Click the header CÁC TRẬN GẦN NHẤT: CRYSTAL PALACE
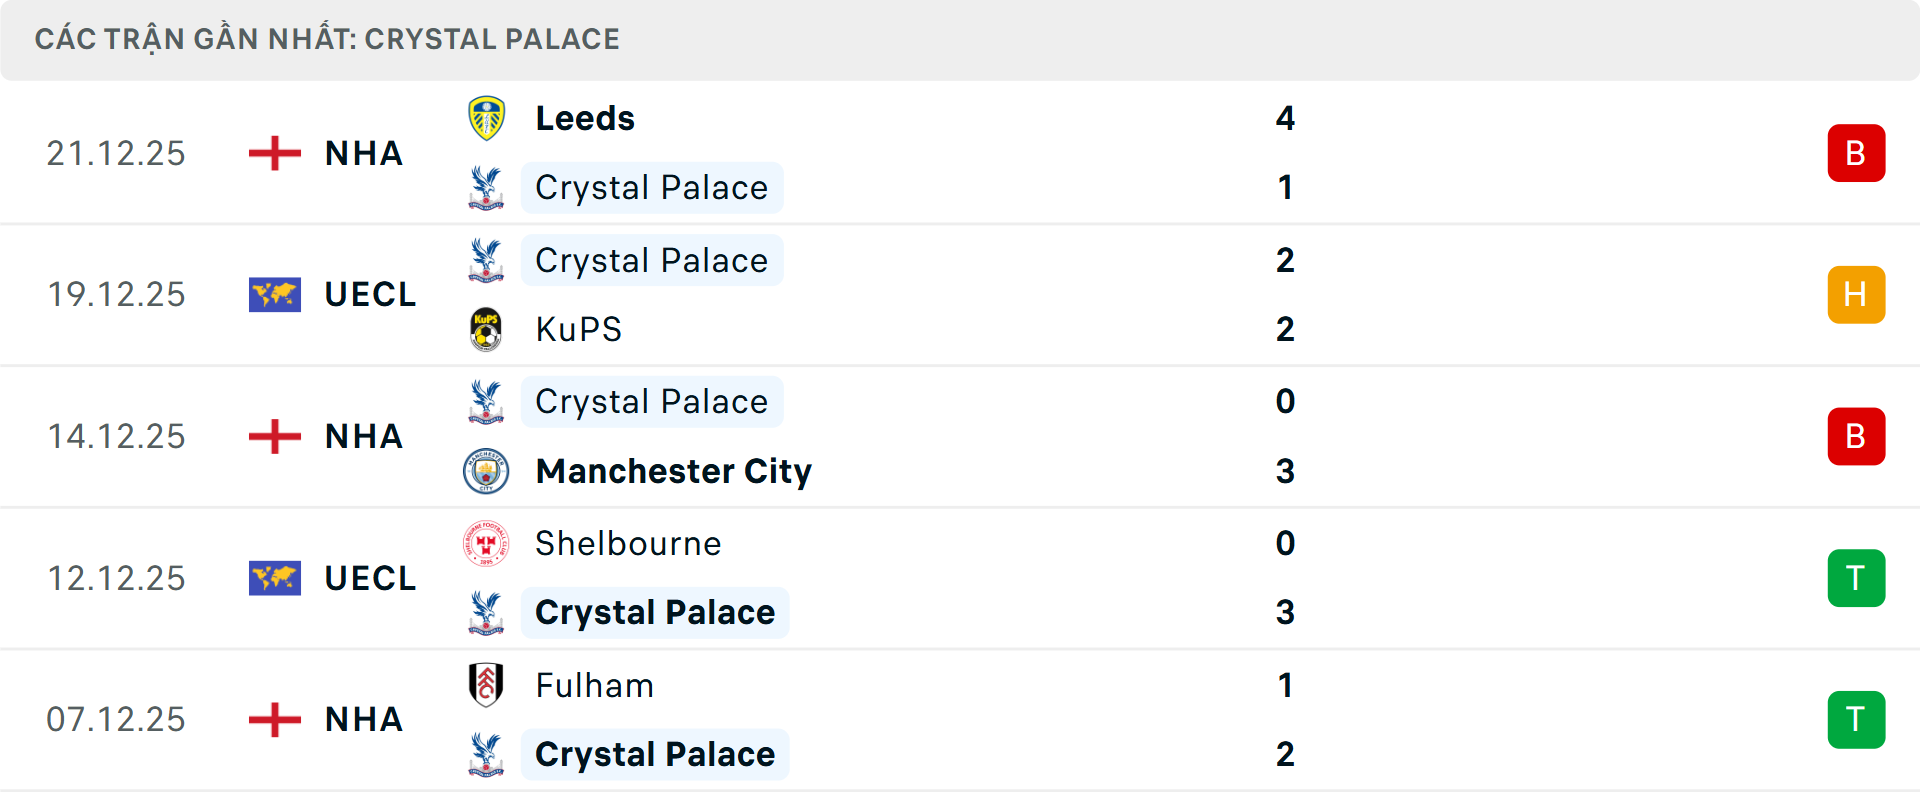Screen dimensions: 1920x792 pyautogui.click(x=328, y=39)
